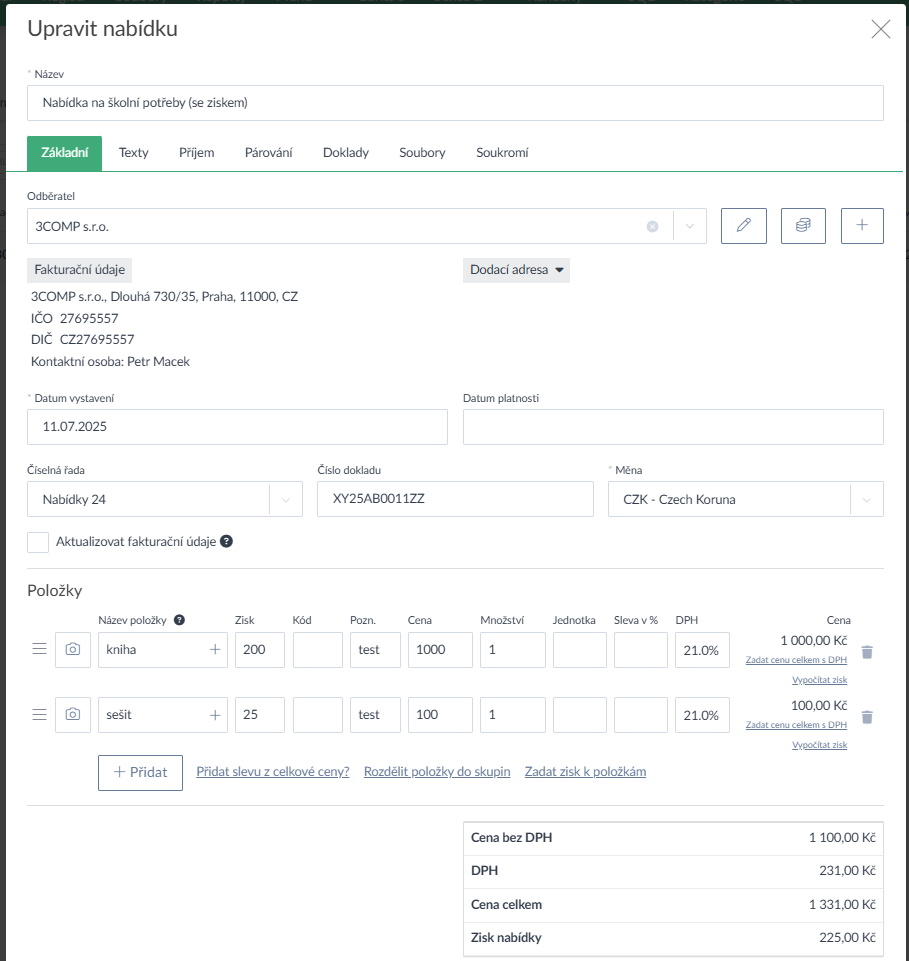The image size is (909, 961).
Task: Click the Datum platnosti input field
Action: [x=673, y=427]
